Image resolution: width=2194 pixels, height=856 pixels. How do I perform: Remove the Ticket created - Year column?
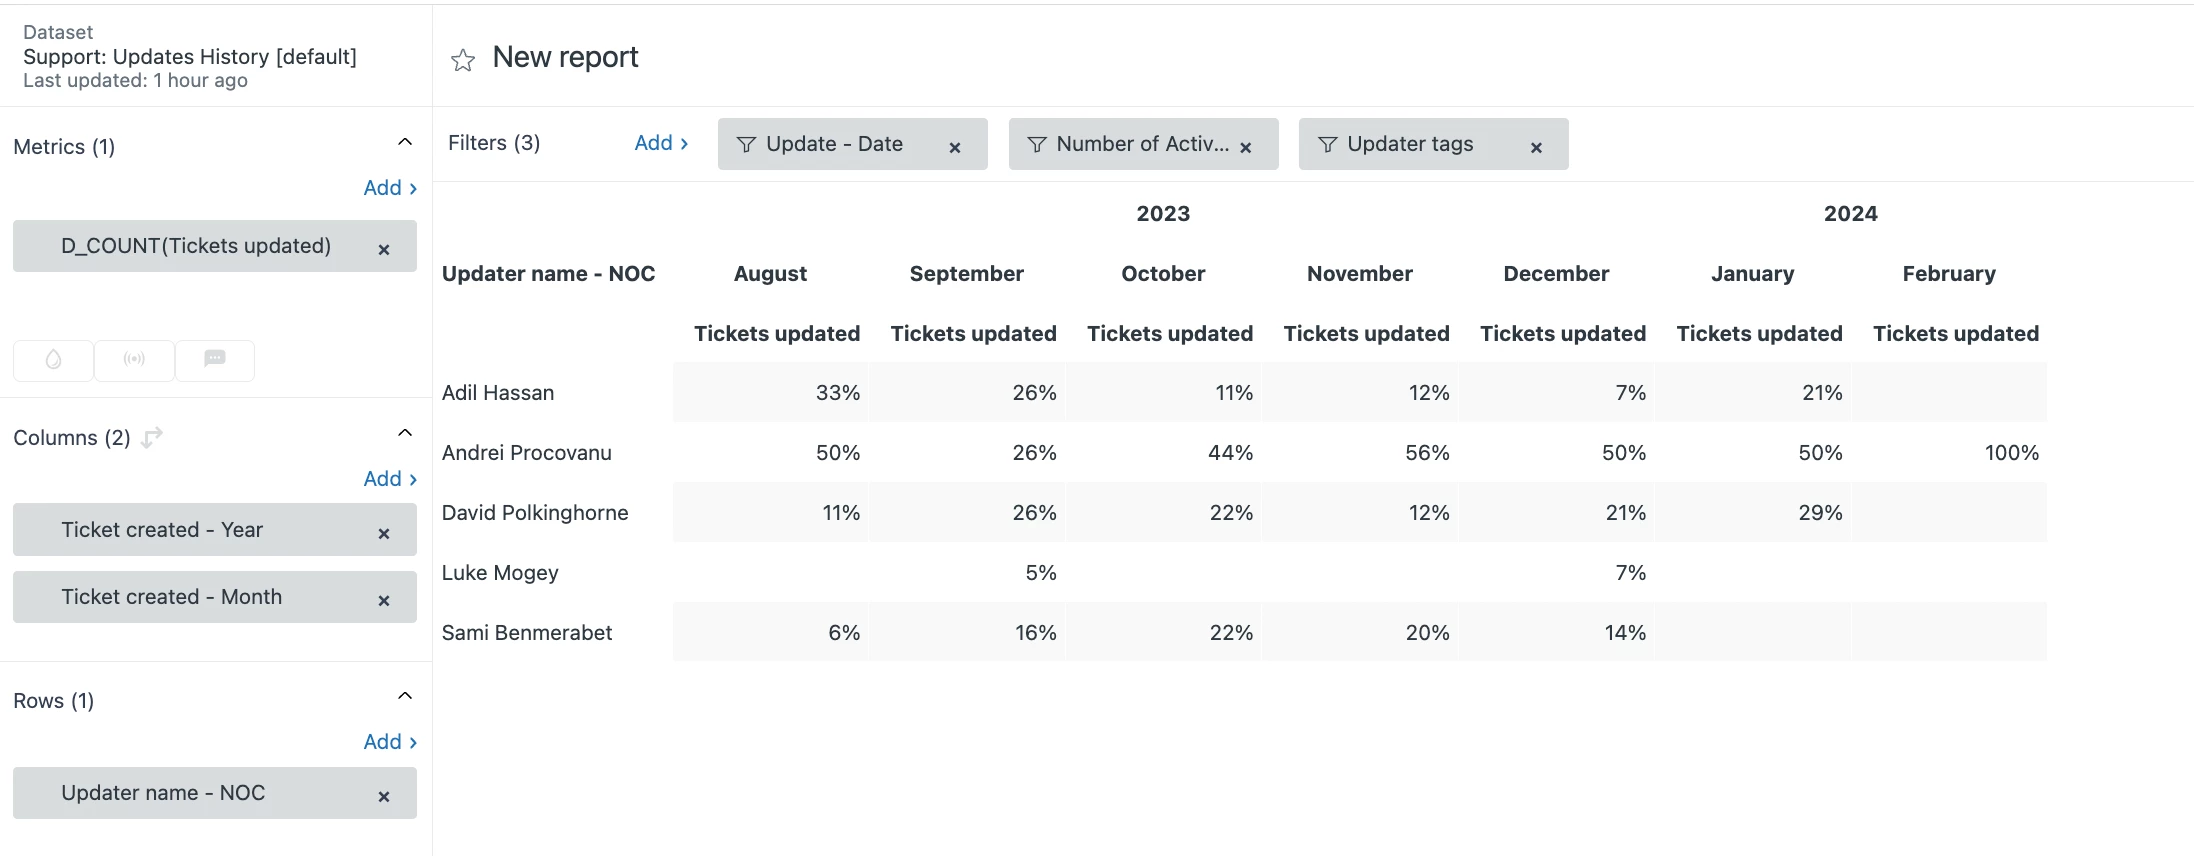pos(384,534)
